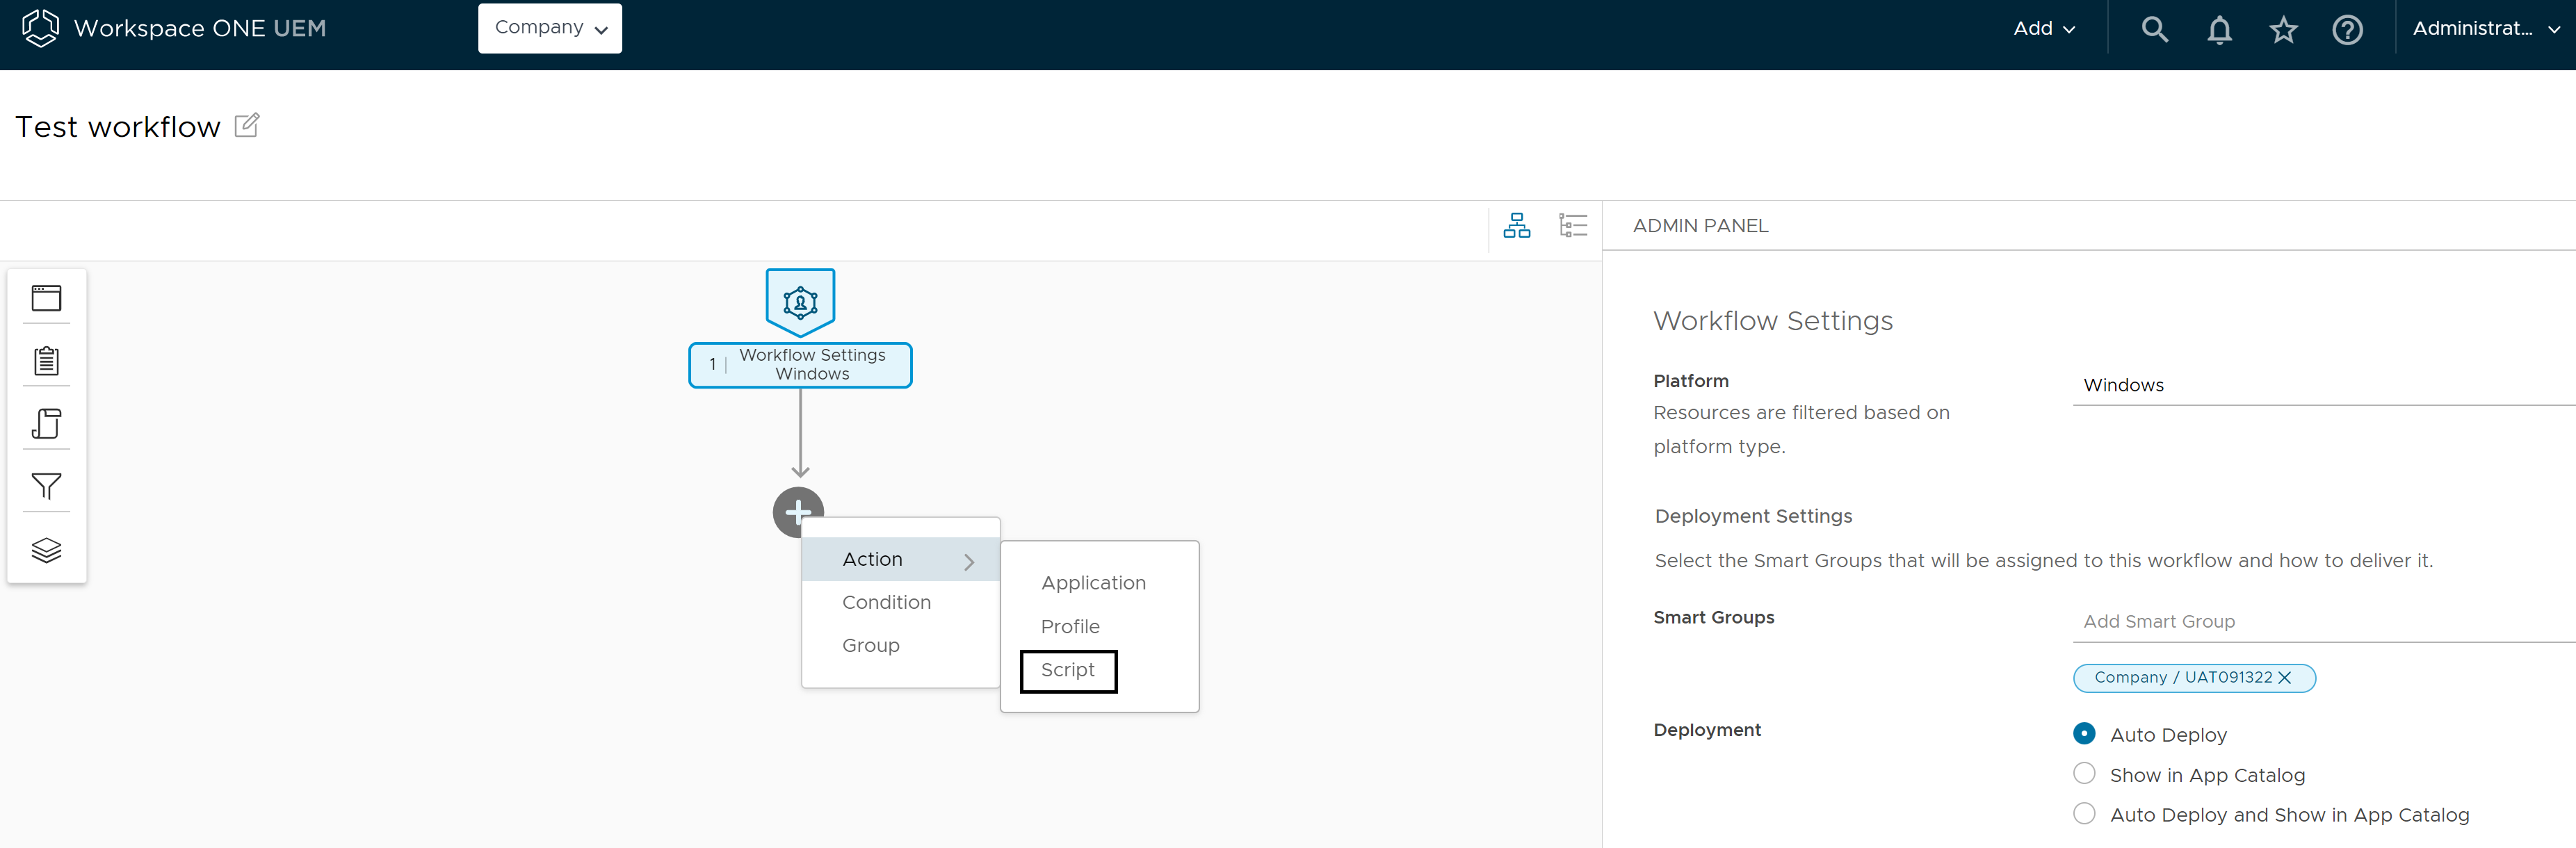
Task: Select the application window icon in sidebar
Action: tap(46, 298)
